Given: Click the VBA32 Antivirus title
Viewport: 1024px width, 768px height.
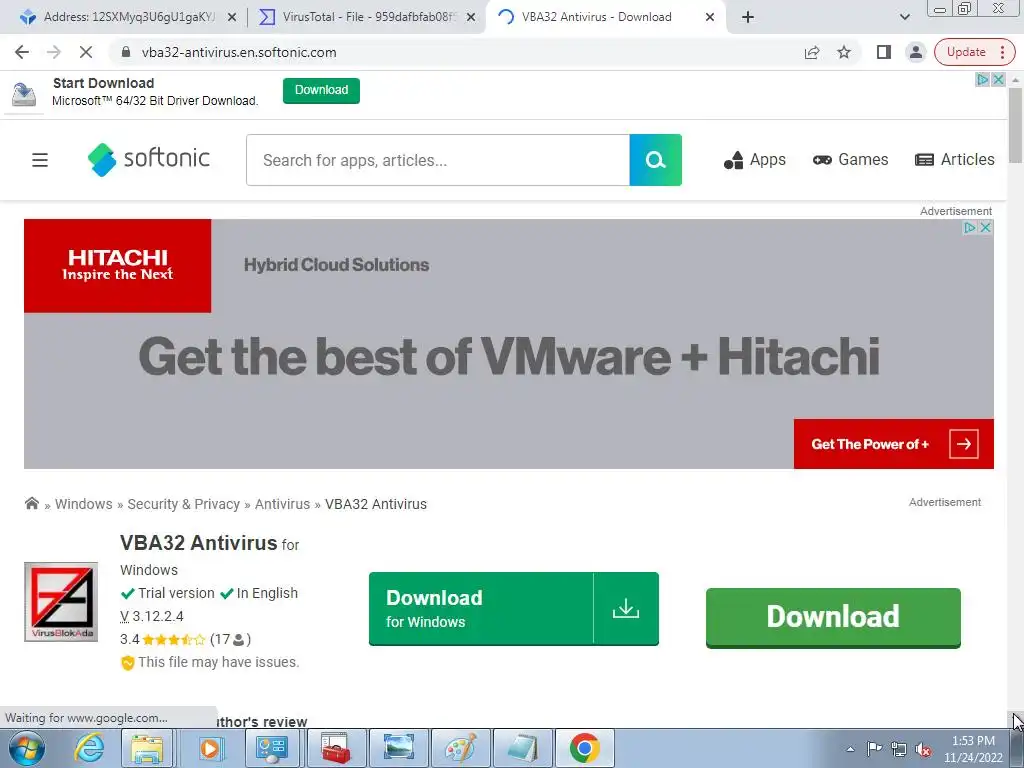Looking at the screenshot, I should [x=199, y=543].
